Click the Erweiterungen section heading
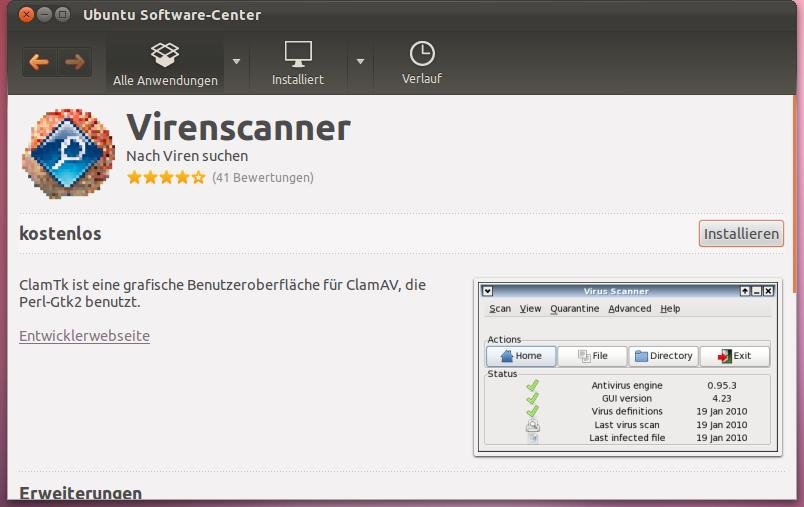Image resolution: width=804 pixels, height=507 pixels. pyautogui.click(x=81, y=493)
